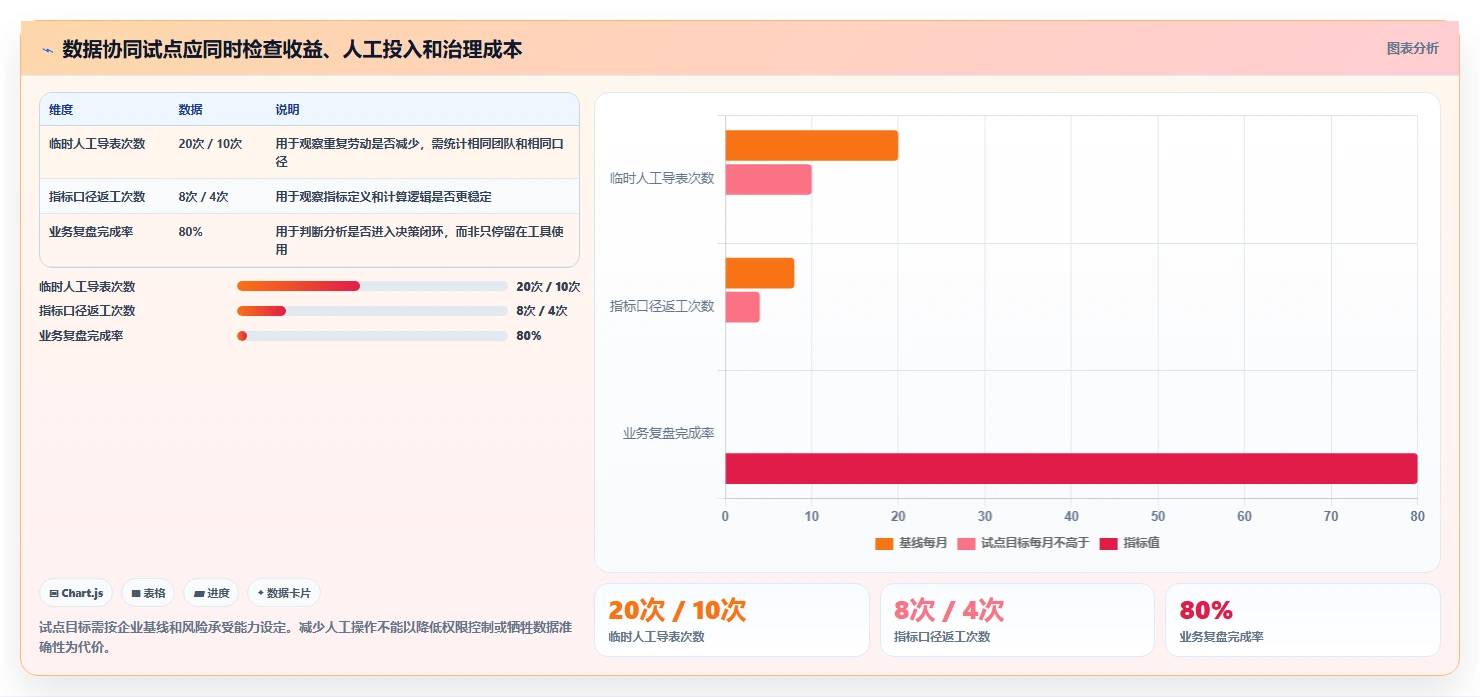The image size is (1480, 697).
Task: Click the description starting 用于观察重复劳动是否减少
Action: click(x=420, y=152)
